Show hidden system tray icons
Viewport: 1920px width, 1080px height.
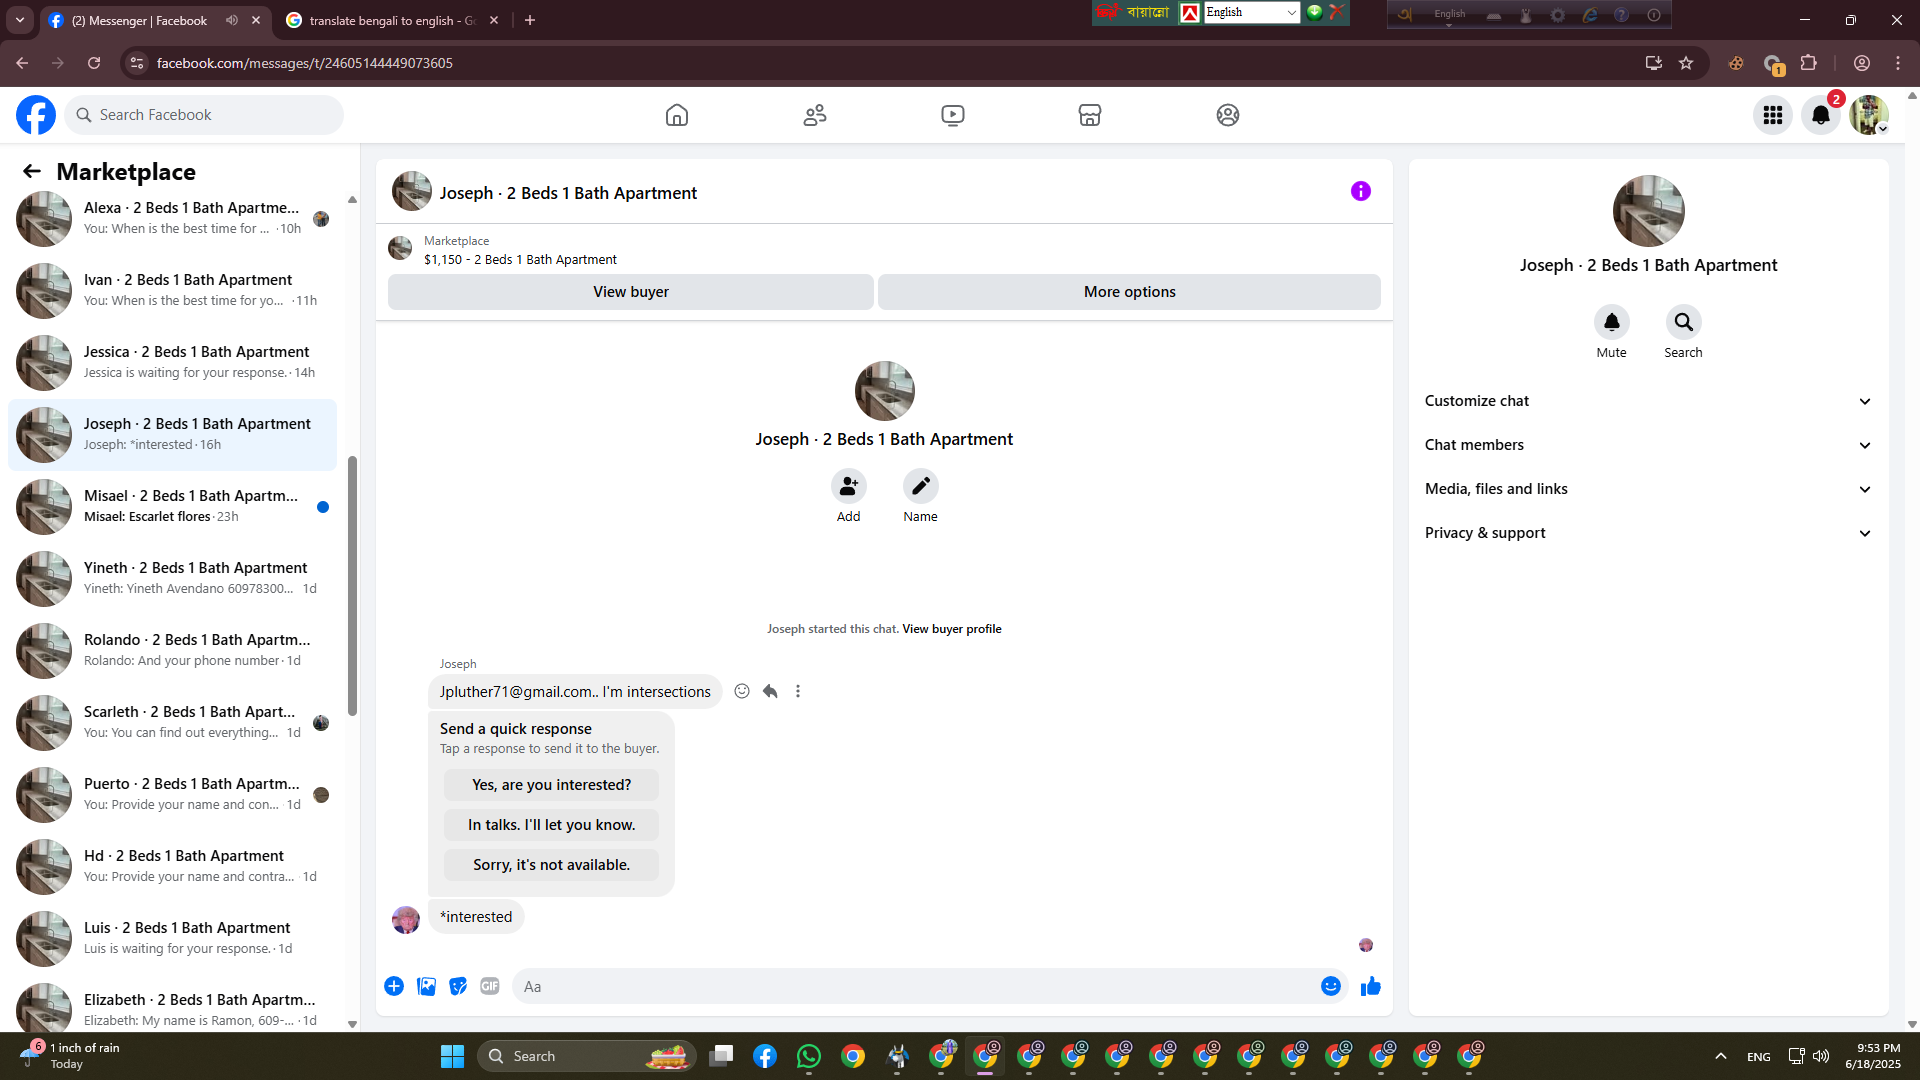coord(1721,1056)
